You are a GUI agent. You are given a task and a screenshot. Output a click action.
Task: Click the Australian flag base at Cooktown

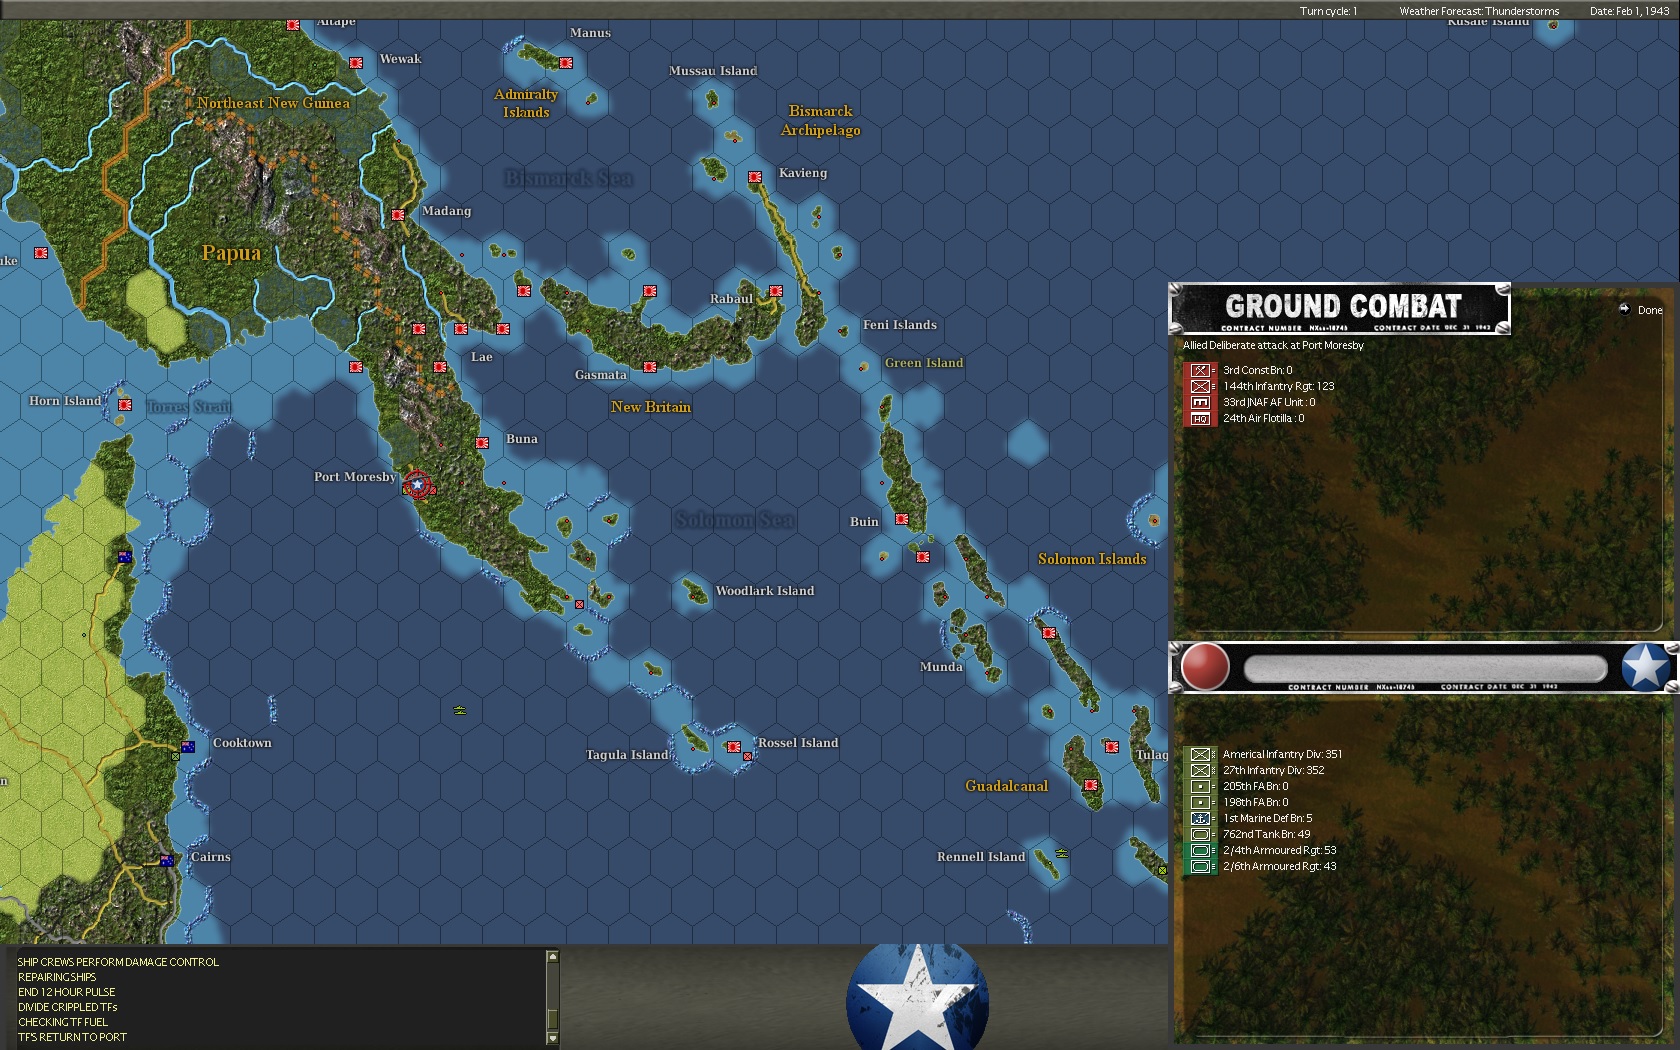point(188,747)
